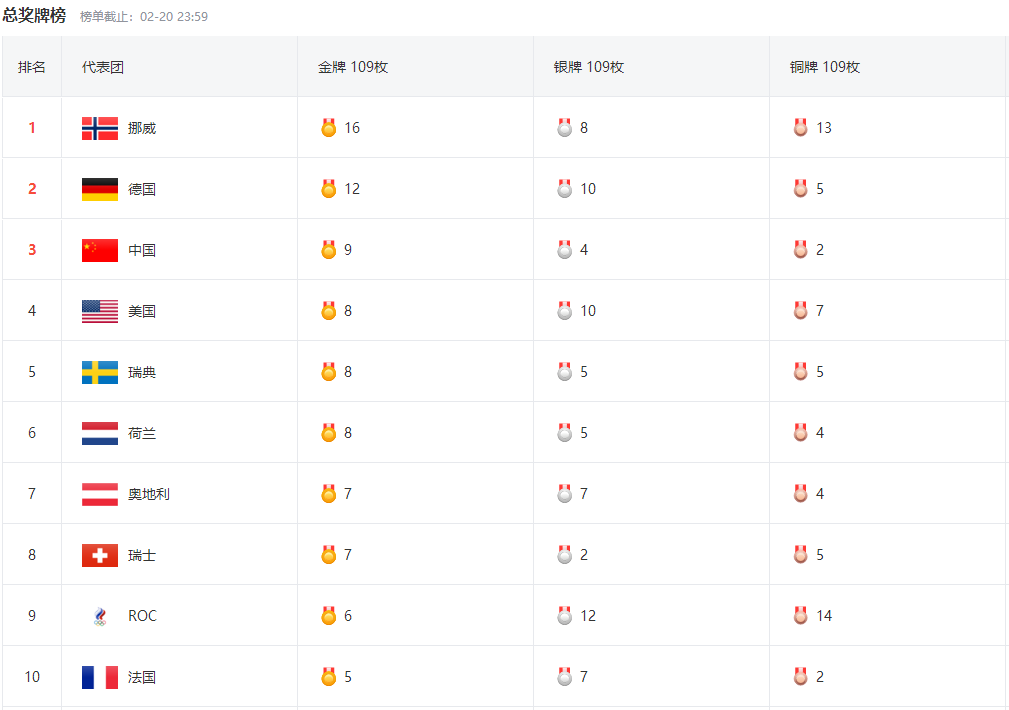
Task: Click the 排名 column header
Action: click(x=32, y=67)
